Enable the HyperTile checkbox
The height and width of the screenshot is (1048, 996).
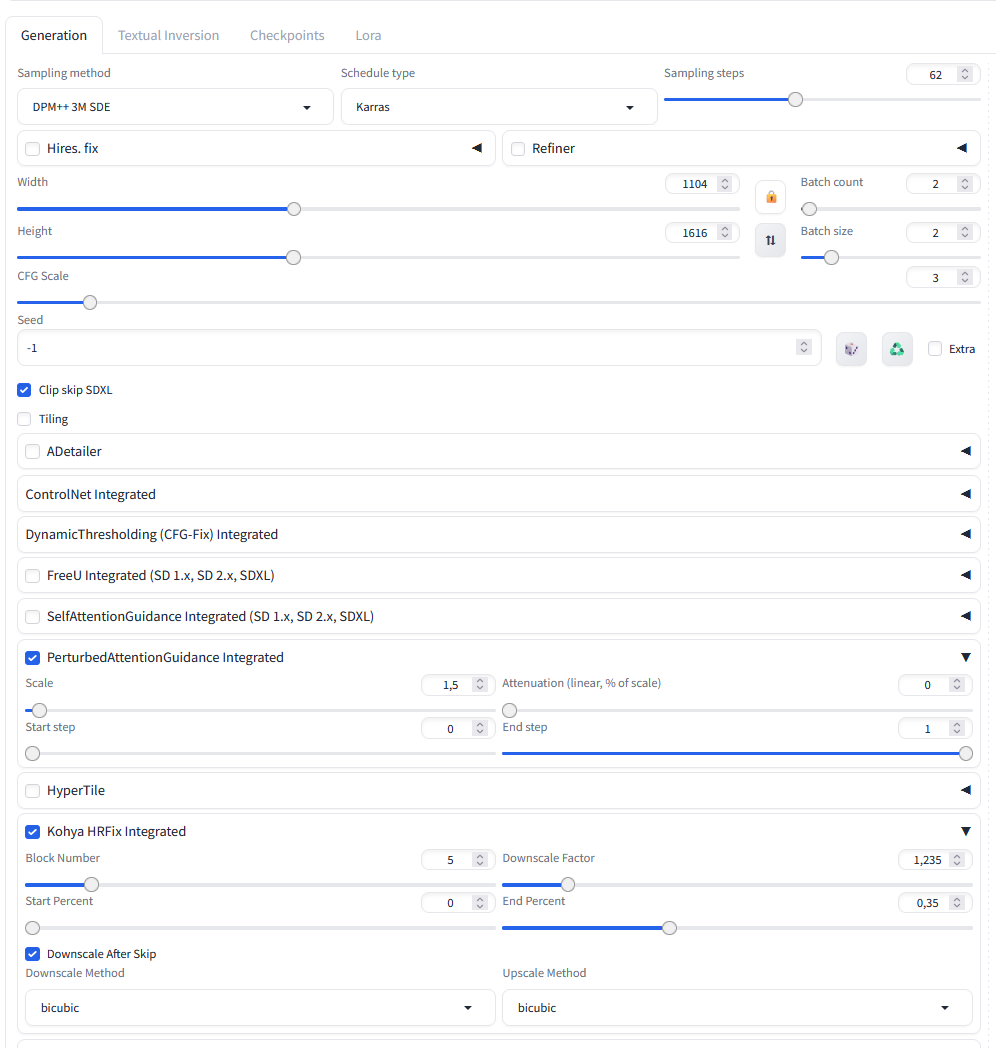[x=33, y=791]
